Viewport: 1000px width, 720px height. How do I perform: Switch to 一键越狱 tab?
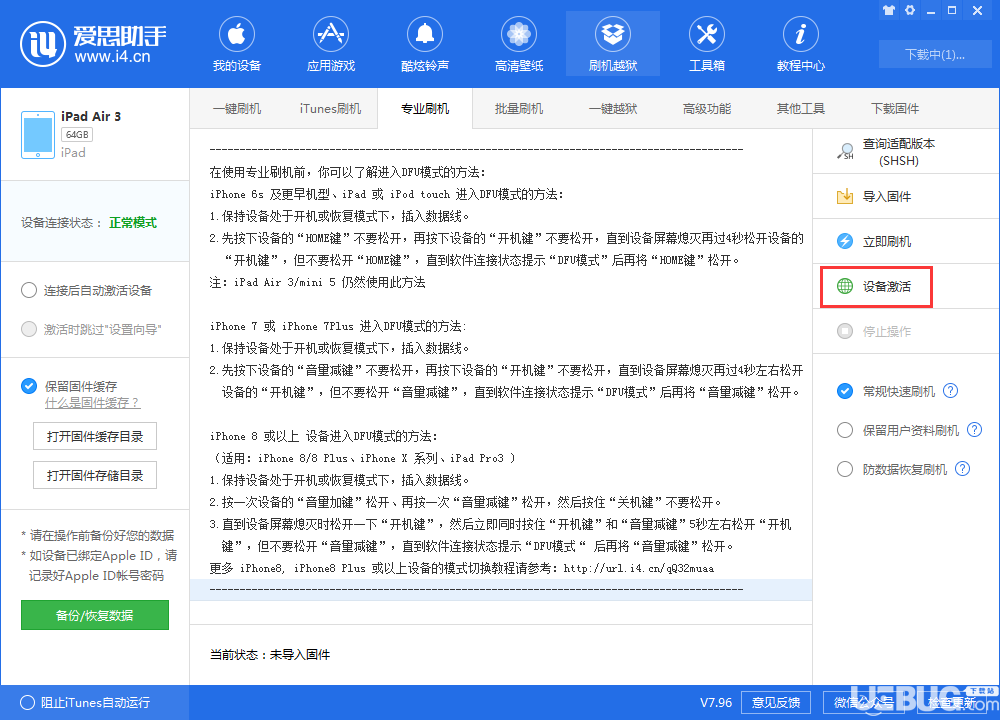[613, 108]
